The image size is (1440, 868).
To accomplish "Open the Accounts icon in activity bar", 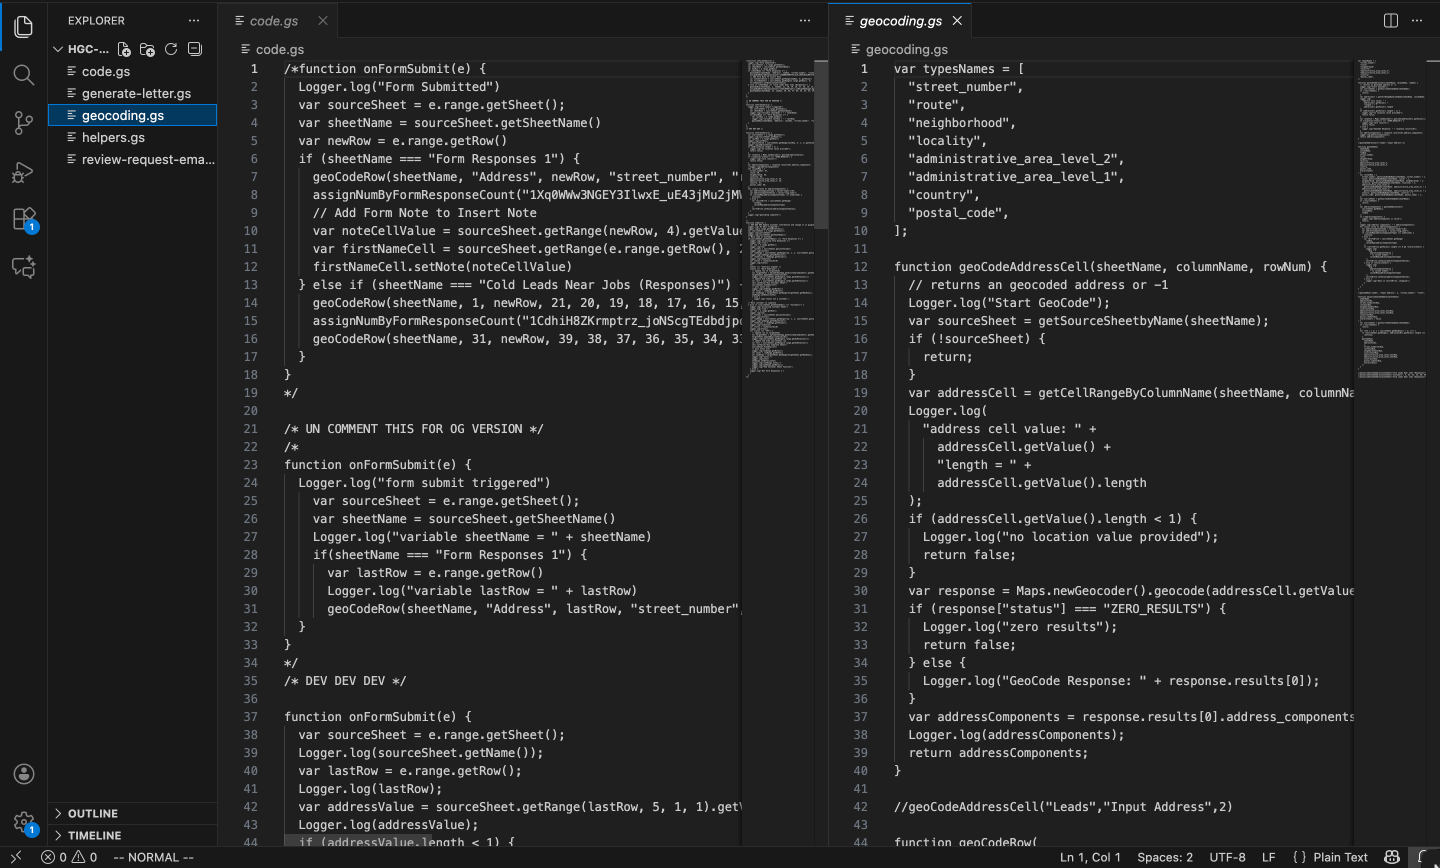I will point(24,773).
